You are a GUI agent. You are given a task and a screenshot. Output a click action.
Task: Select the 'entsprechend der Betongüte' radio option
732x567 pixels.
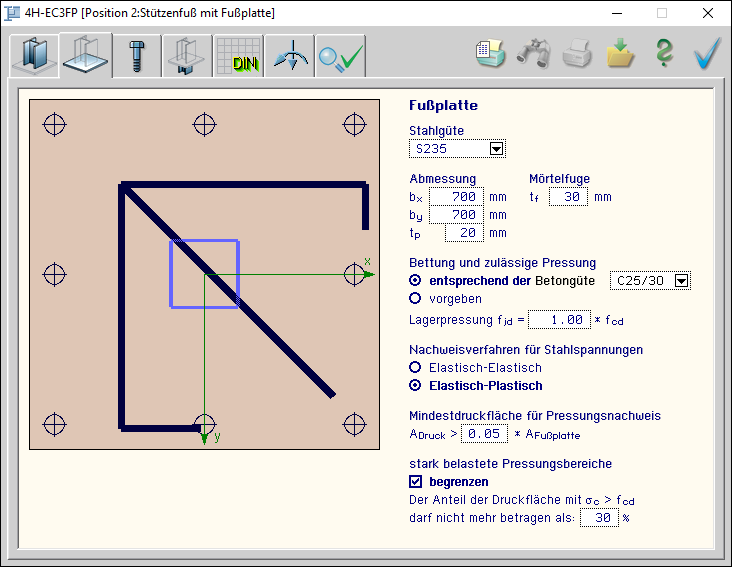coord(416,281)
